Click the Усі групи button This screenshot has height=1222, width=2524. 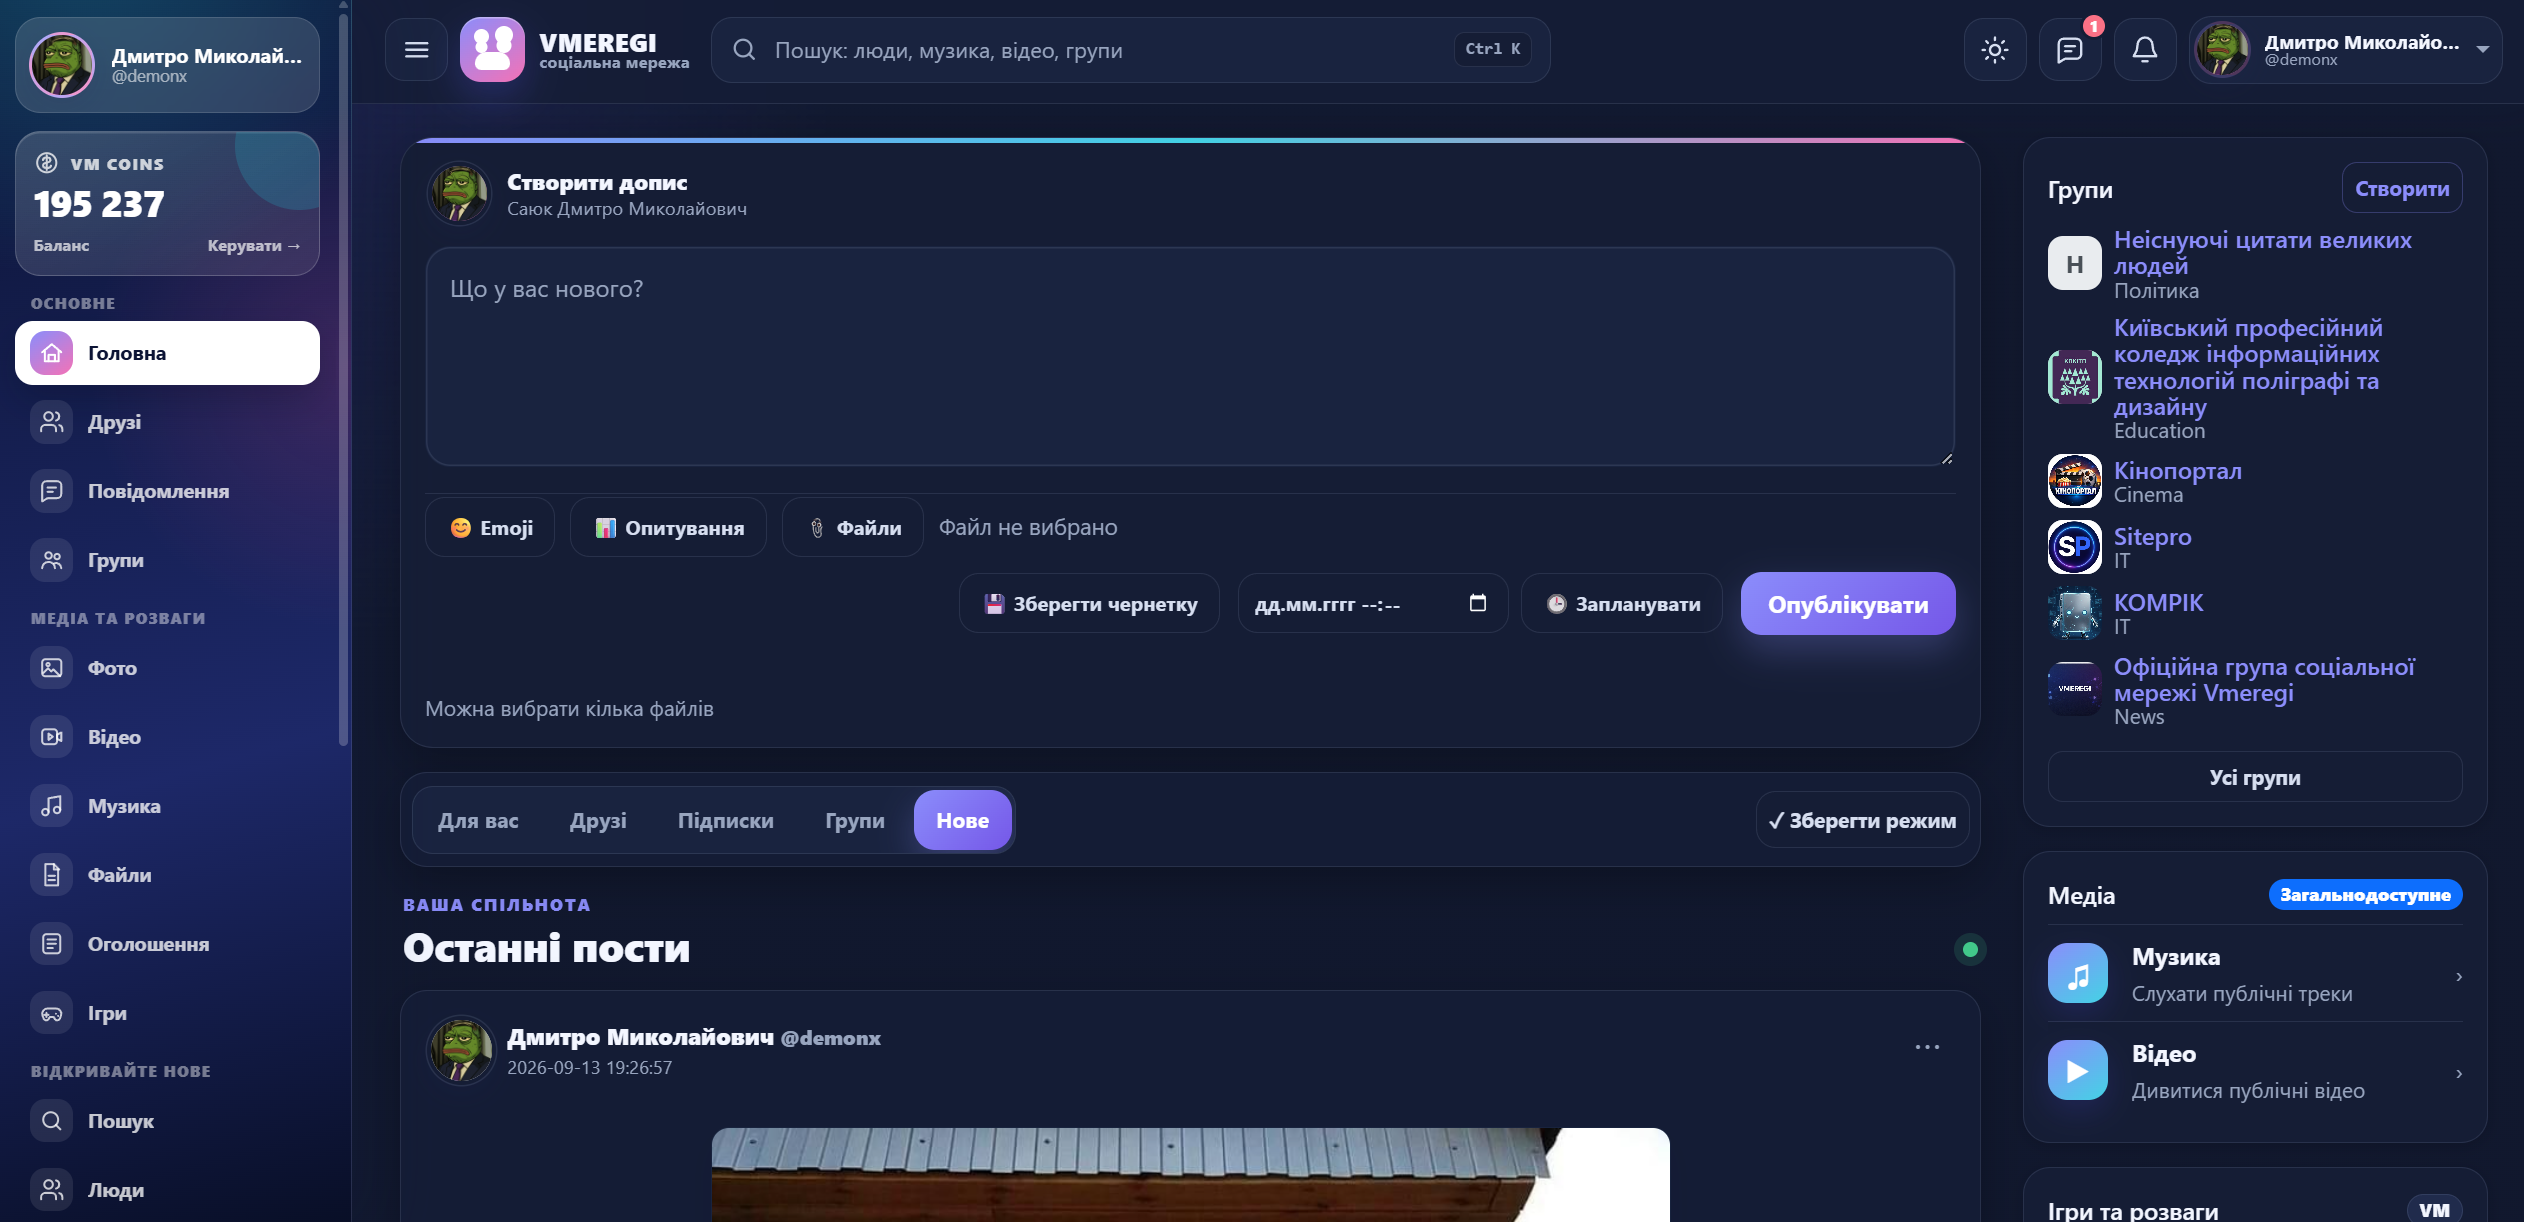2255,777
